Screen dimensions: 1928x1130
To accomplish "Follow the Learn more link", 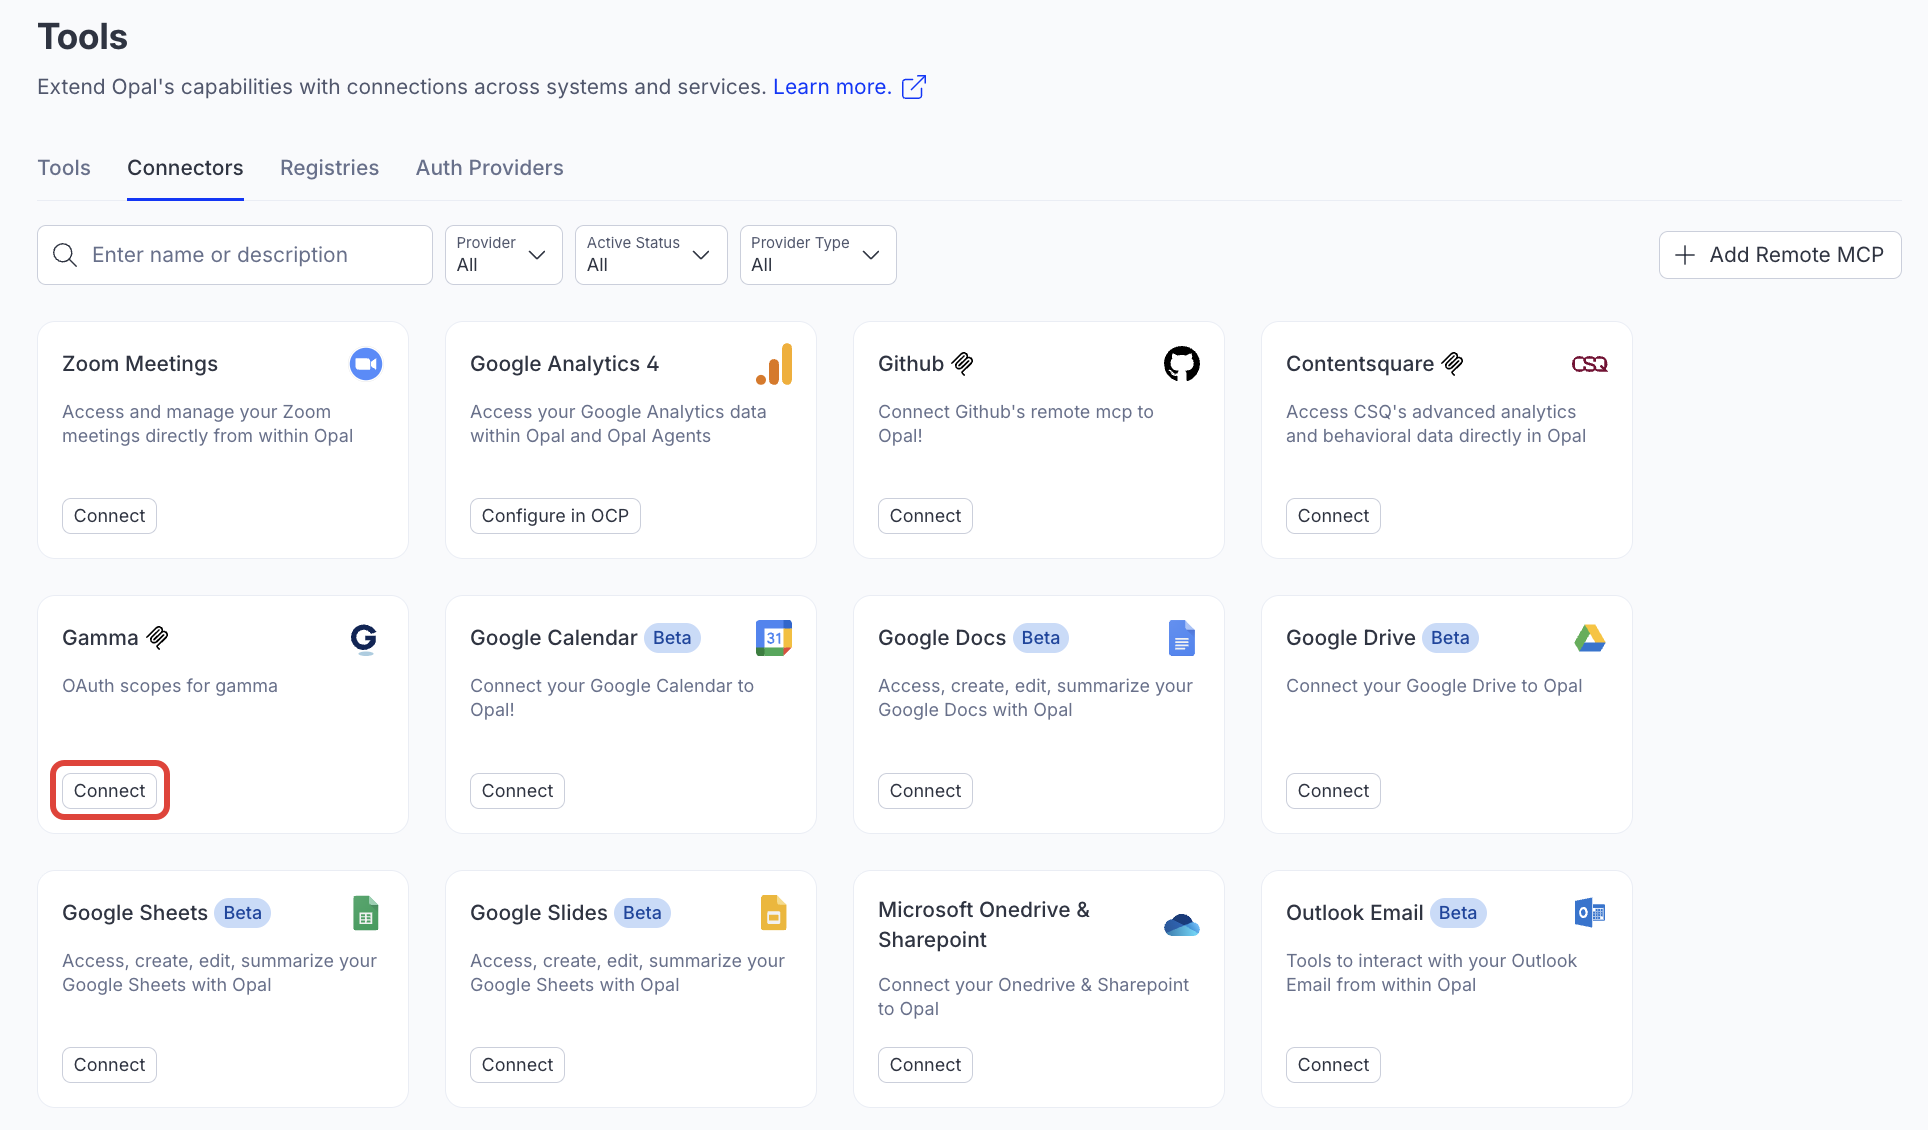I will pyautogui.click(x=832, y=87).
